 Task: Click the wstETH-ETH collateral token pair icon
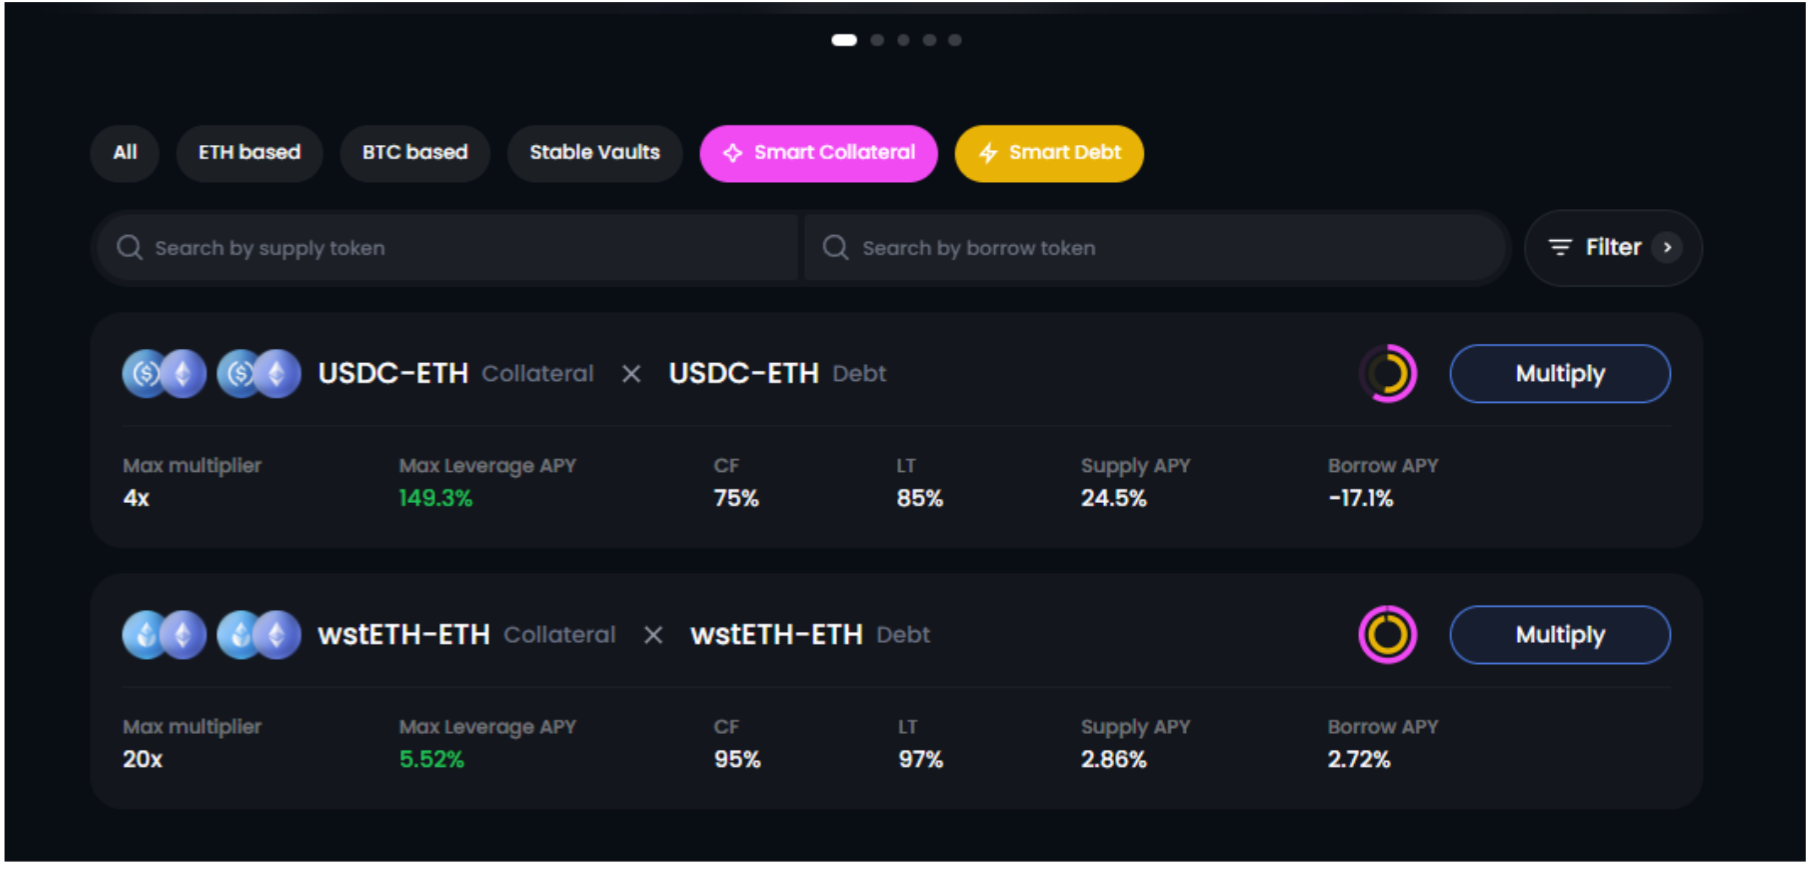pyautogui.click(x=164, y=635)
